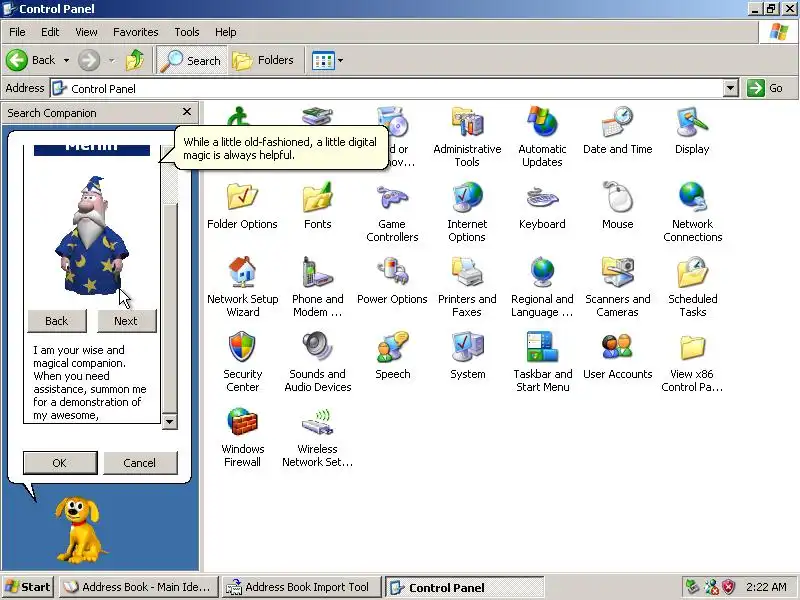Open the Favorites menu
Viewport: 800px width, 600px height.
click(x=136, y=32)
